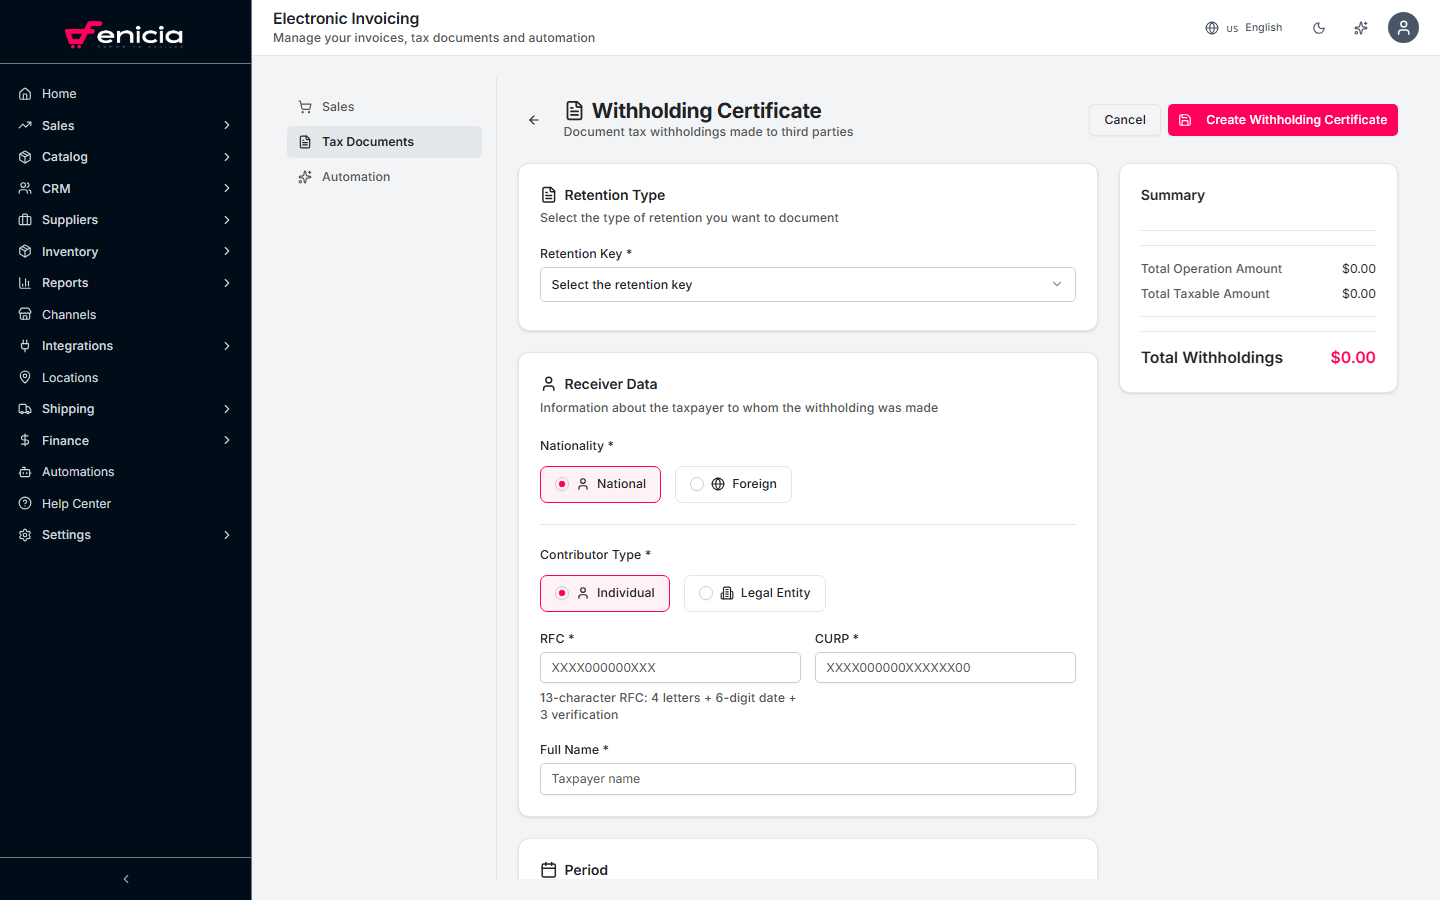
Task: Select the Foreign nationality option
Action: [x=733, y=484]
